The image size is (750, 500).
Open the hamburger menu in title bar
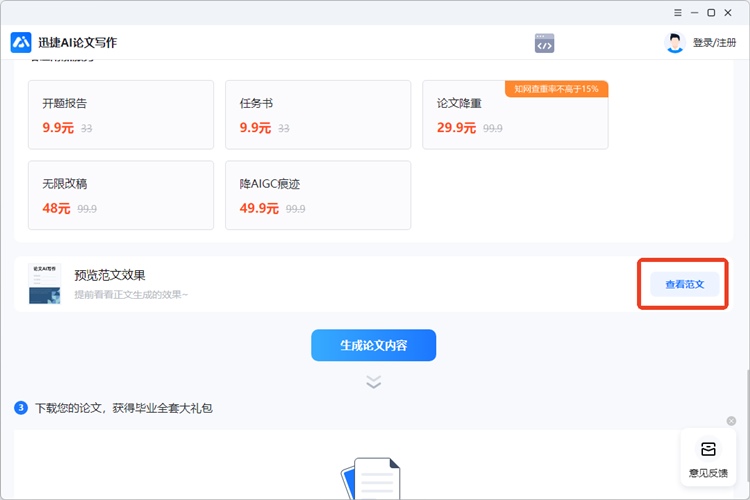[x=679, y=13]
